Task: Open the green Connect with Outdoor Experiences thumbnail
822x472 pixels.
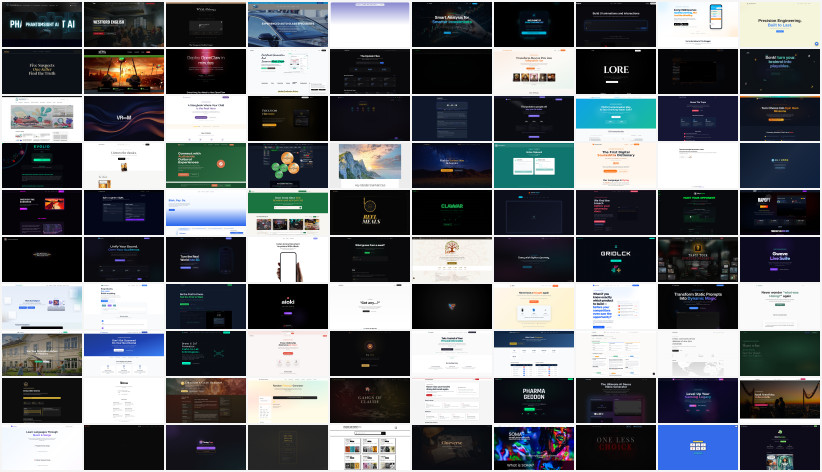Action: (206, 166)
